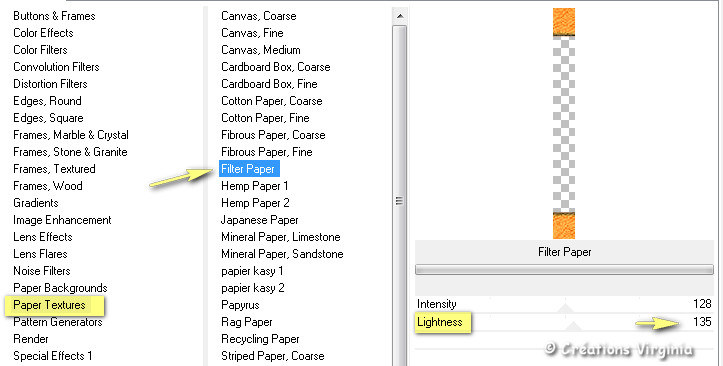Click the orange filter preview thumbnail

564,124
